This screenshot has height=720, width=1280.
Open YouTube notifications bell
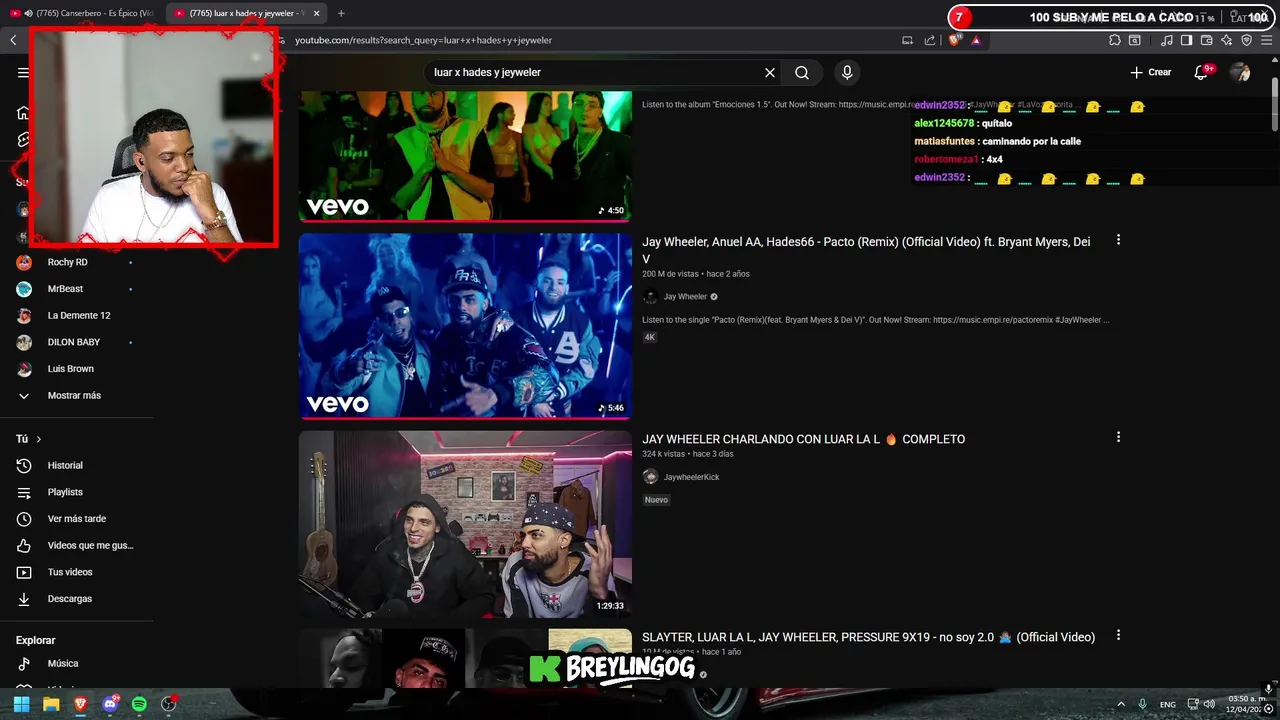pos(1202,72)
